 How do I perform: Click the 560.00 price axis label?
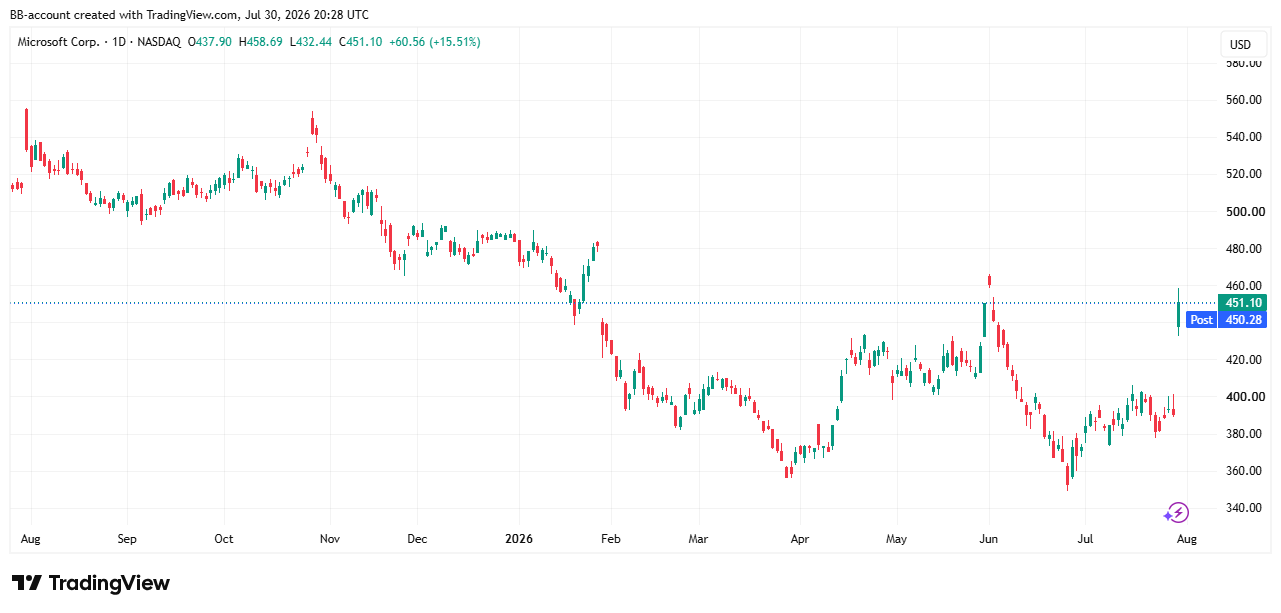coord(1243,100)
